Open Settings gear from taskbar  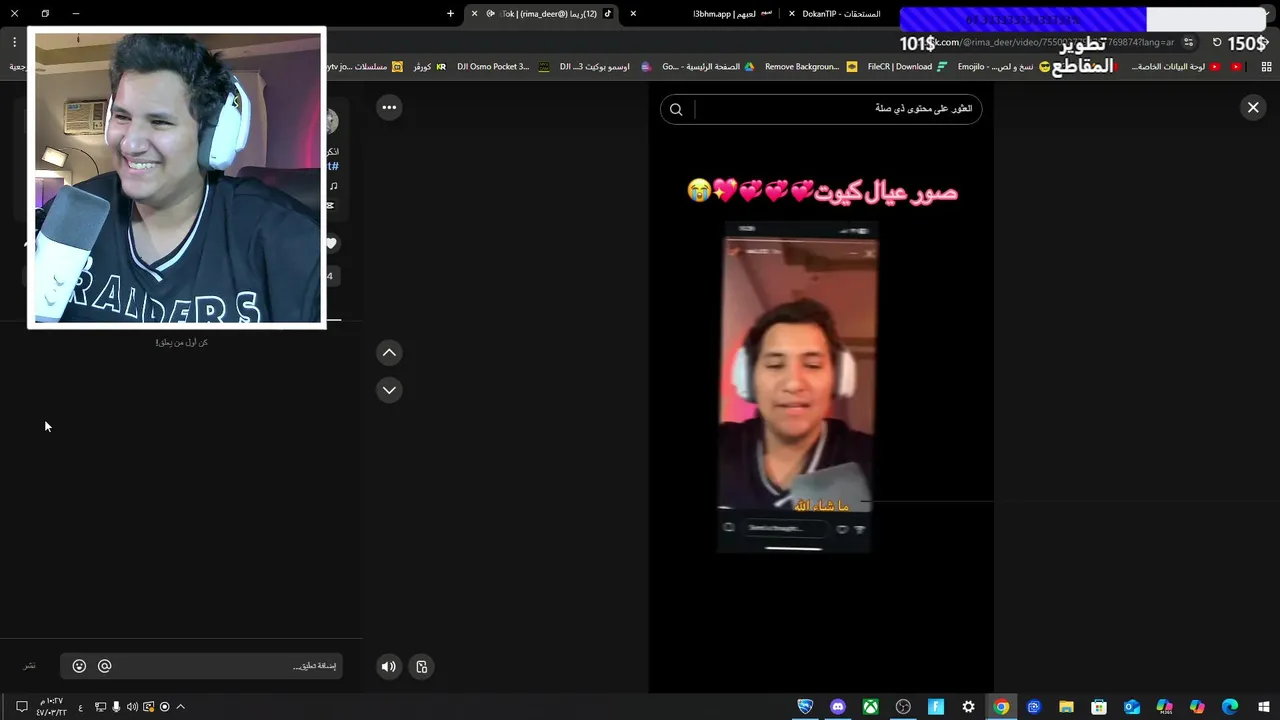pos(968,707)
